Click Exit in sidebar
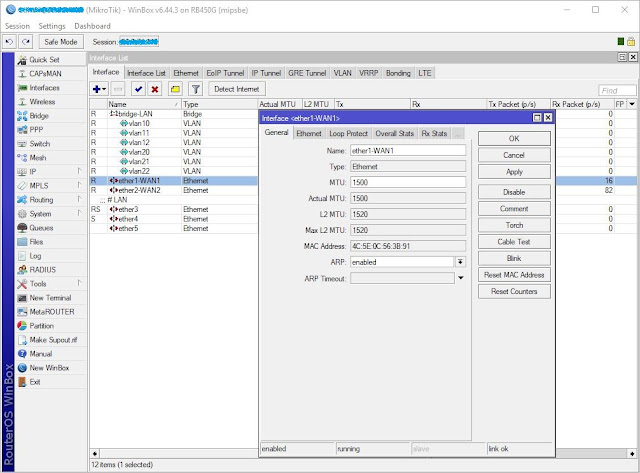The height and width of the screenshot is (473, 640). tap(35, 382)
